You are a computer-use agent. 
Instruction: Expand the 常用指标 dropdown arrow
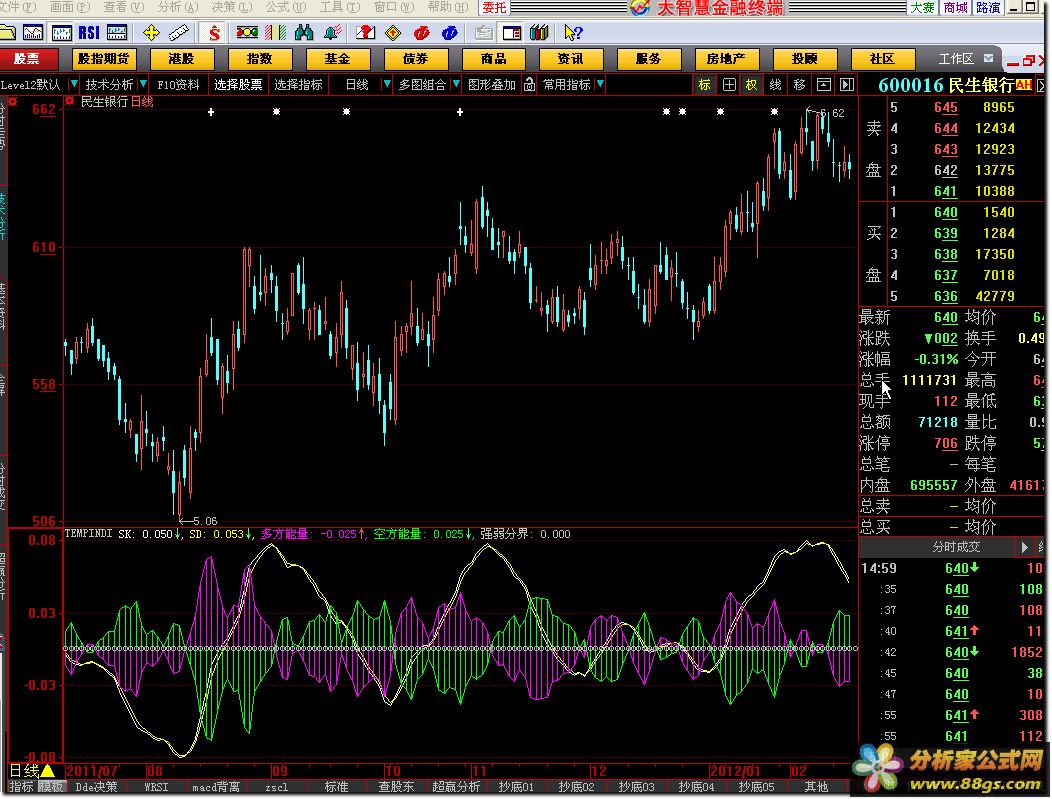pyautogui.click(x=600, y=85)
